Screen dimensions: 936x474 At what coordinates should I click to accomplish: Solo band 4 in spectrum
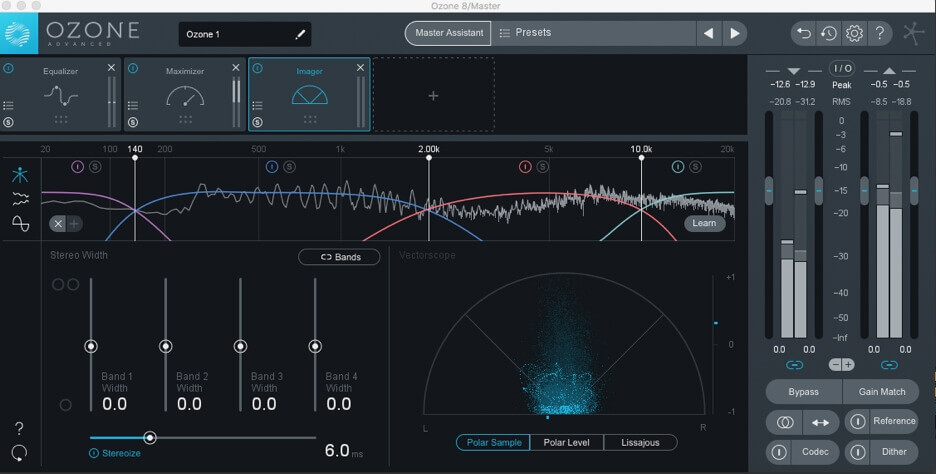click(695, 167)
